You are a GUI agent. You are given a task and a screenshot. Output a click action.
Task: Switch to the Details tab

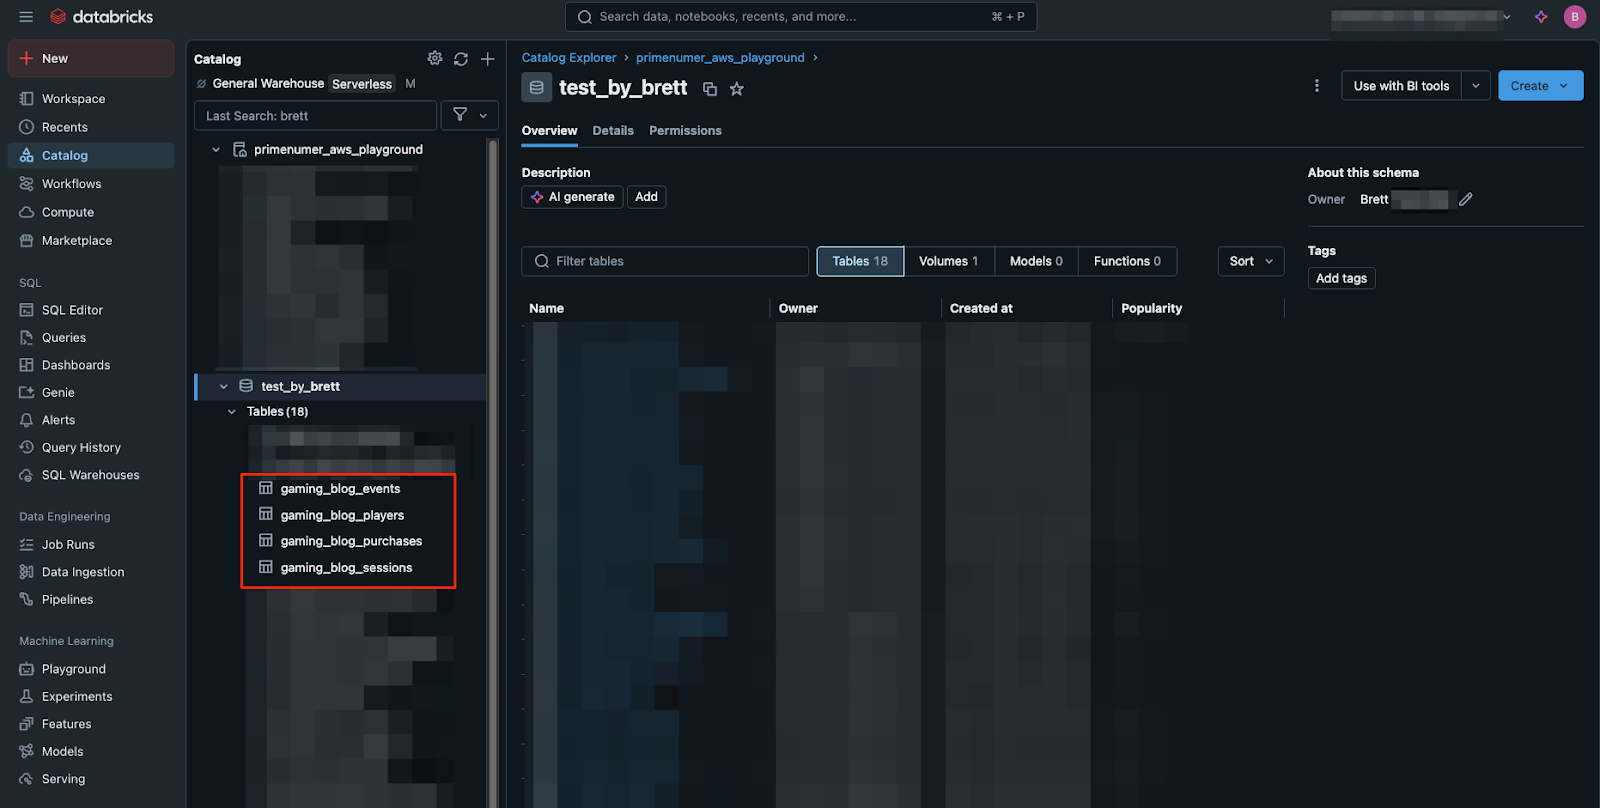point(613,131)
